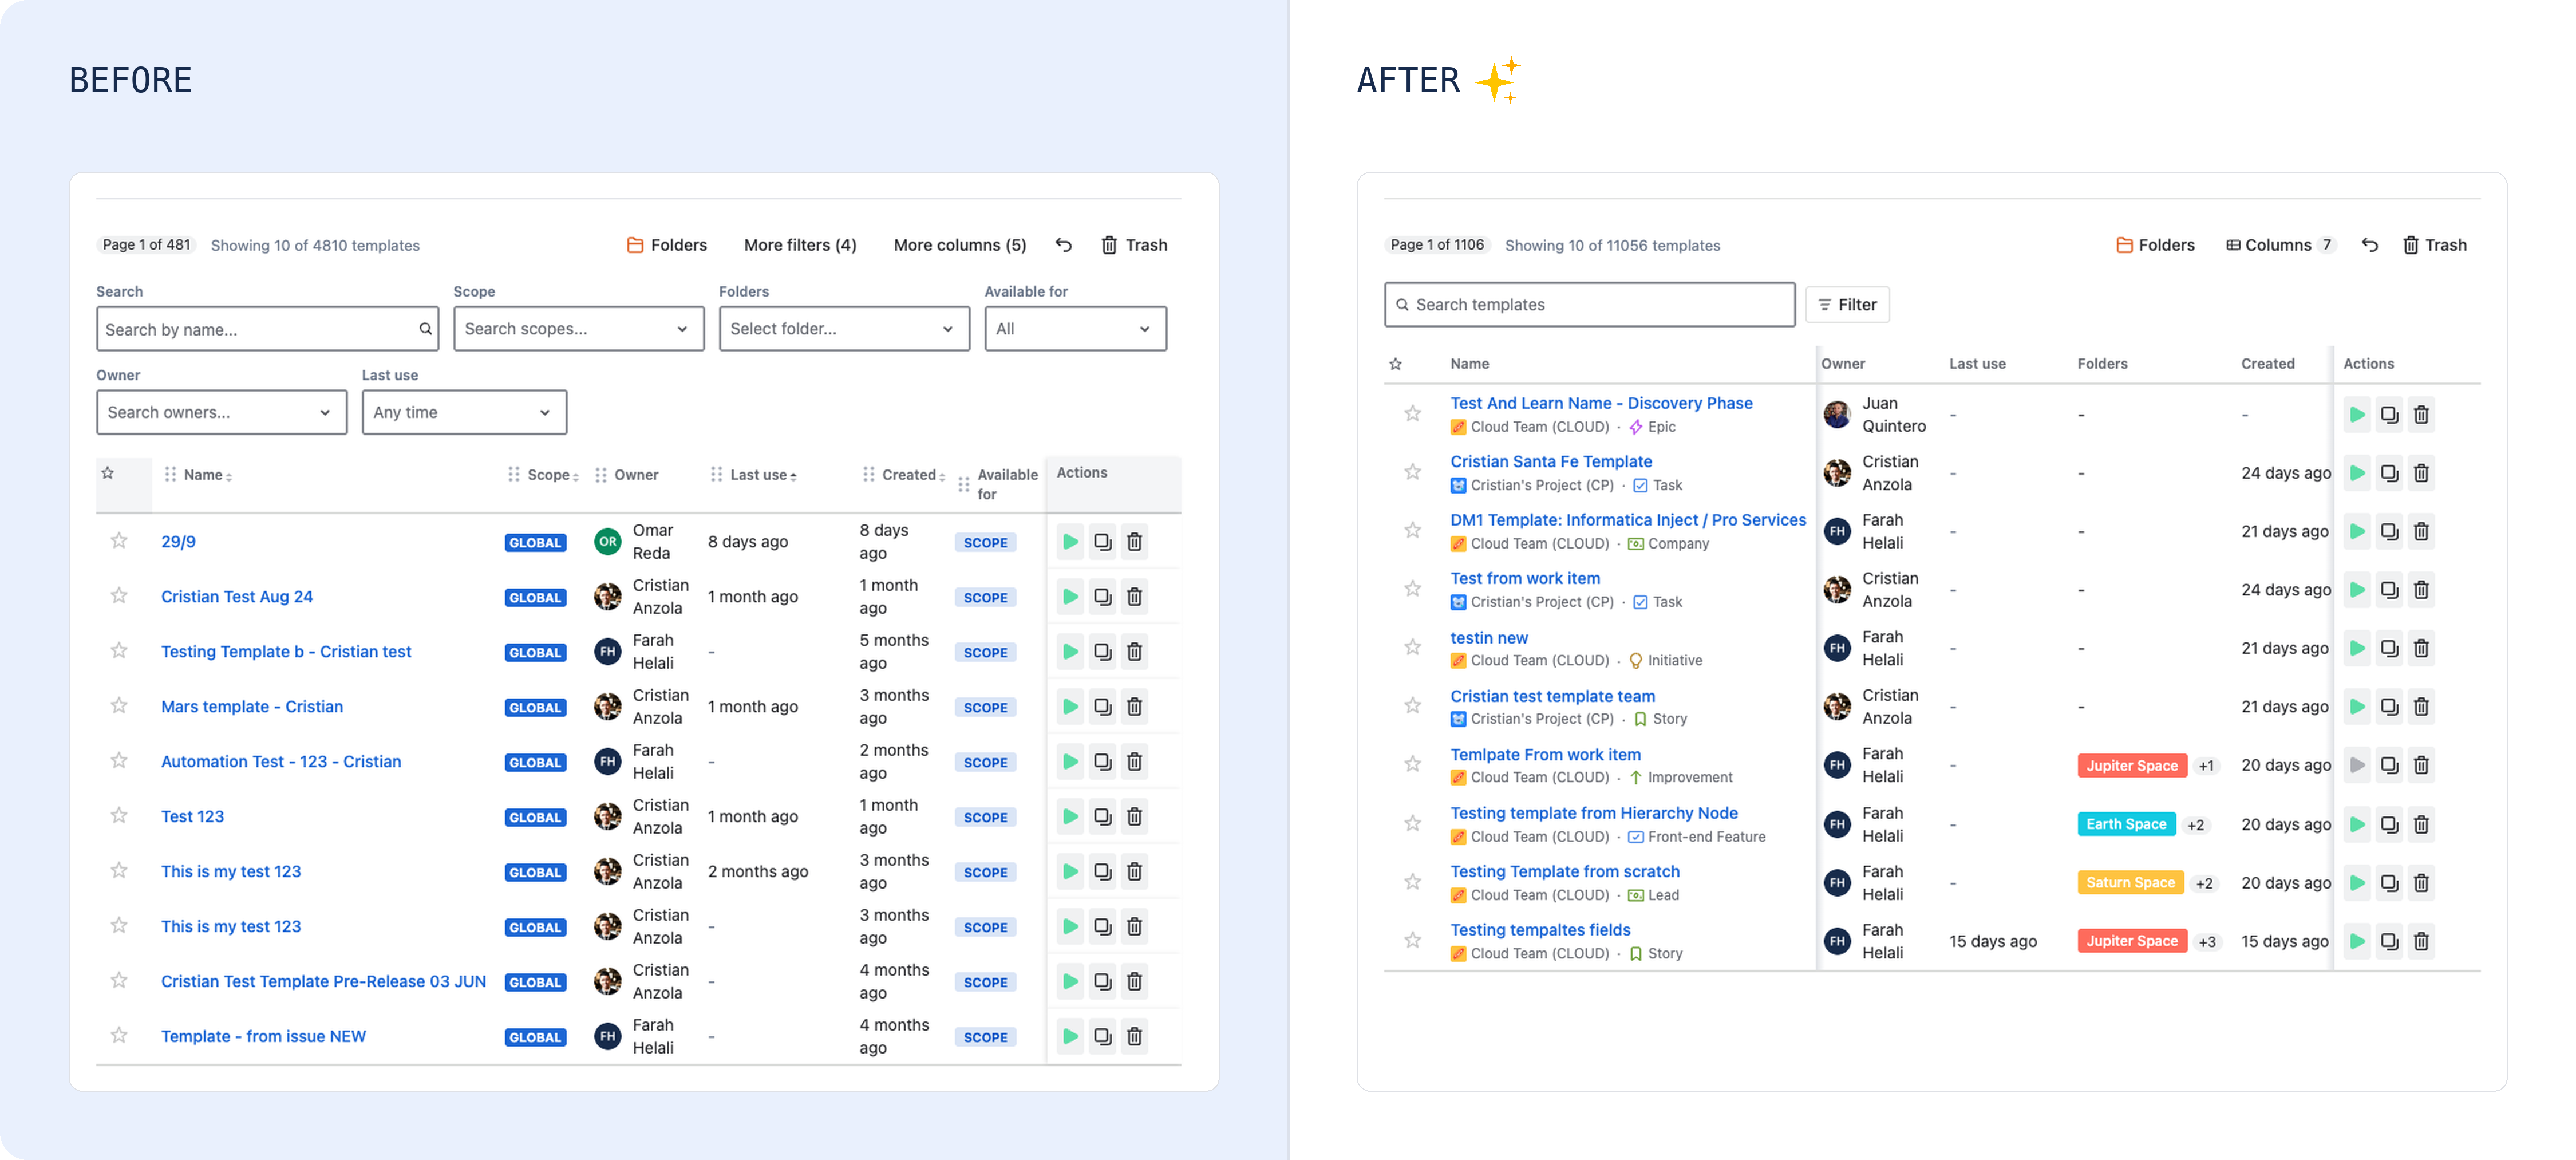Star the '29/9' template

pos(119,541)
